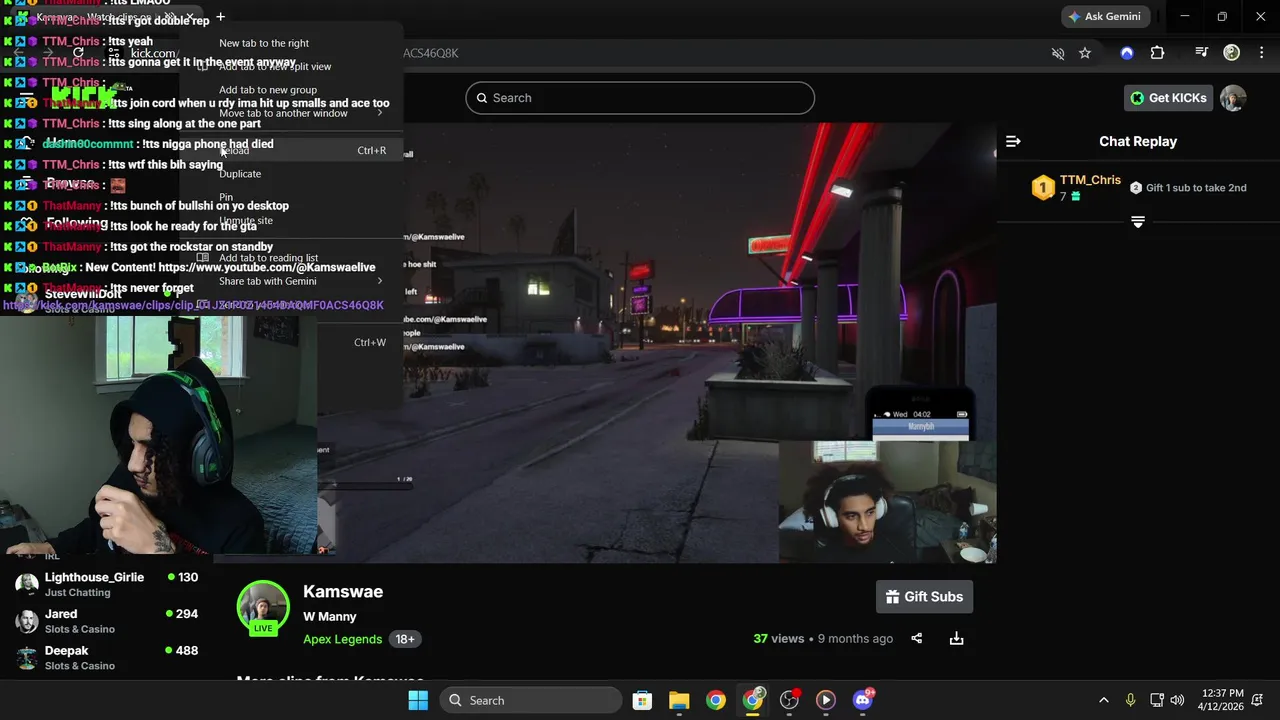
Task: Open the clock showing 12:37 PM
Action: 1221,700
